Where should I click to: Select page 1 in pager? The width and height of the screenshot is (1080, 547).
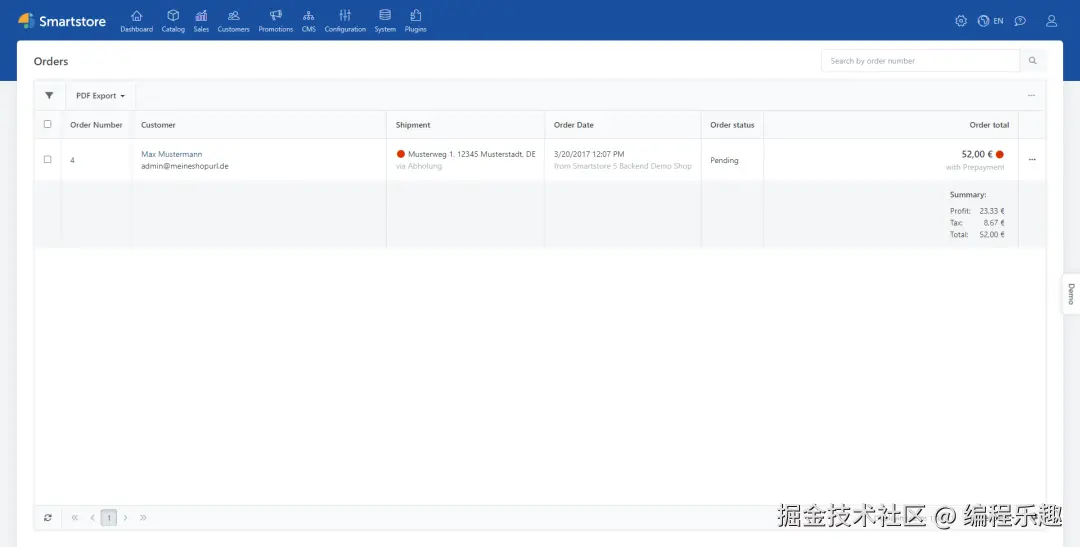(x=109, y=517)
